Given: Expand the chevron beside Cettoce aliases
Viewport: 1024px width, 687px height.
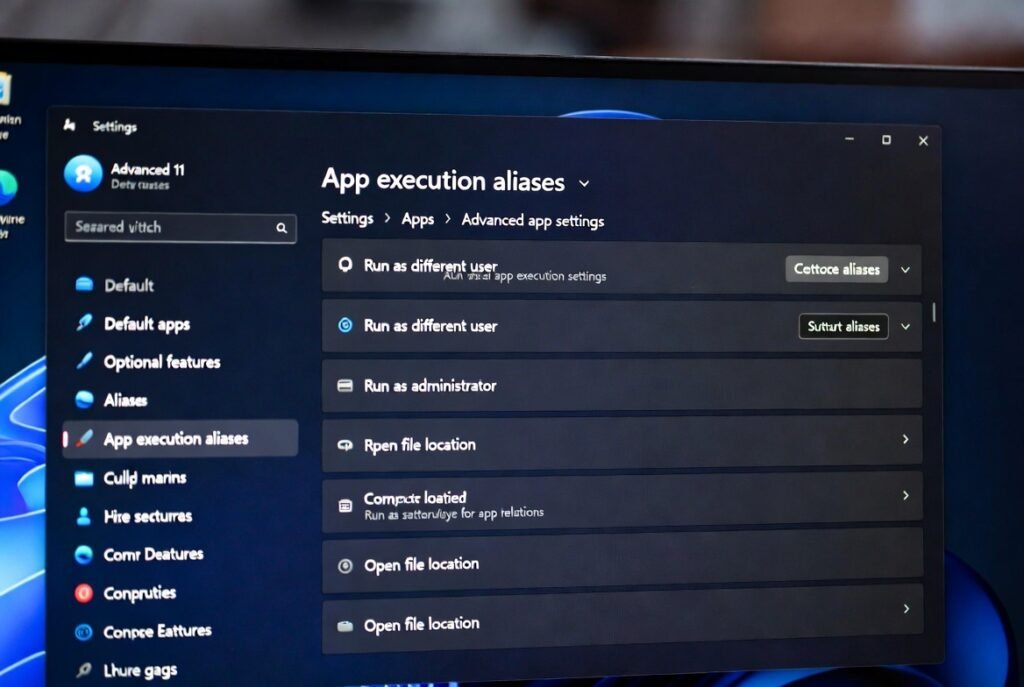Looking at the screenshot, I should 905,269.
